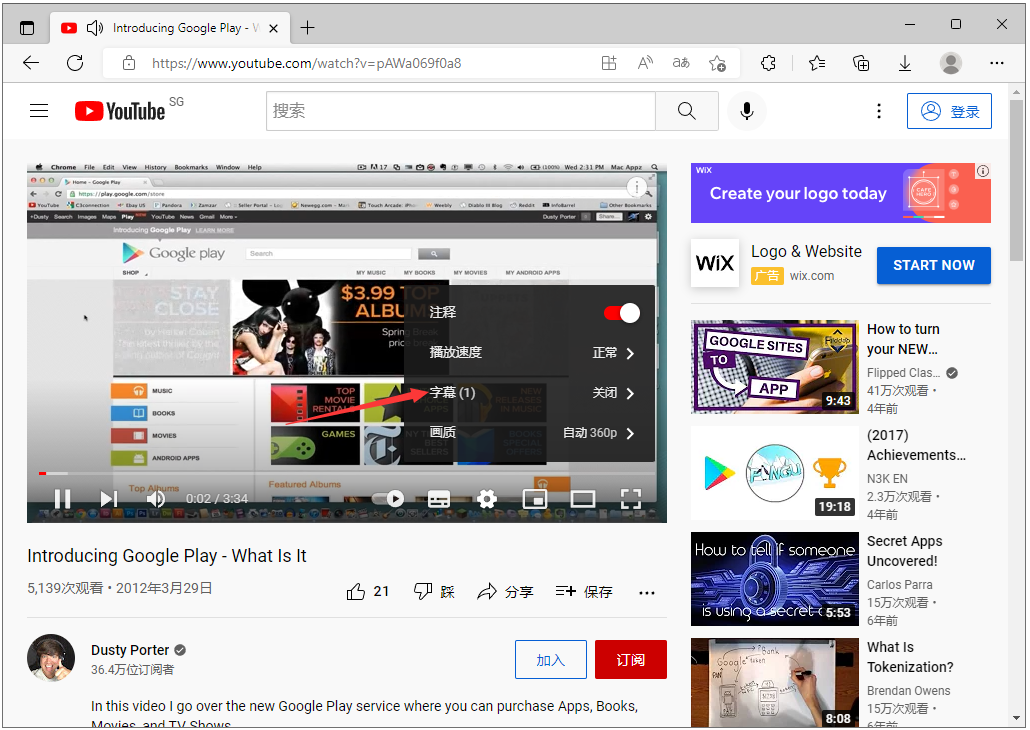Click the 加入 join button
Screen dimensions: 1030x730
[x=550, y=660]
